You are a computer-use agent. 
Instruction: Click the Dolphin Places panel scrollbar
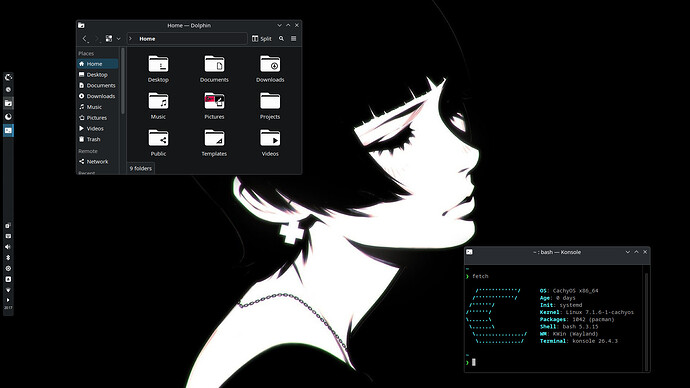123,81
